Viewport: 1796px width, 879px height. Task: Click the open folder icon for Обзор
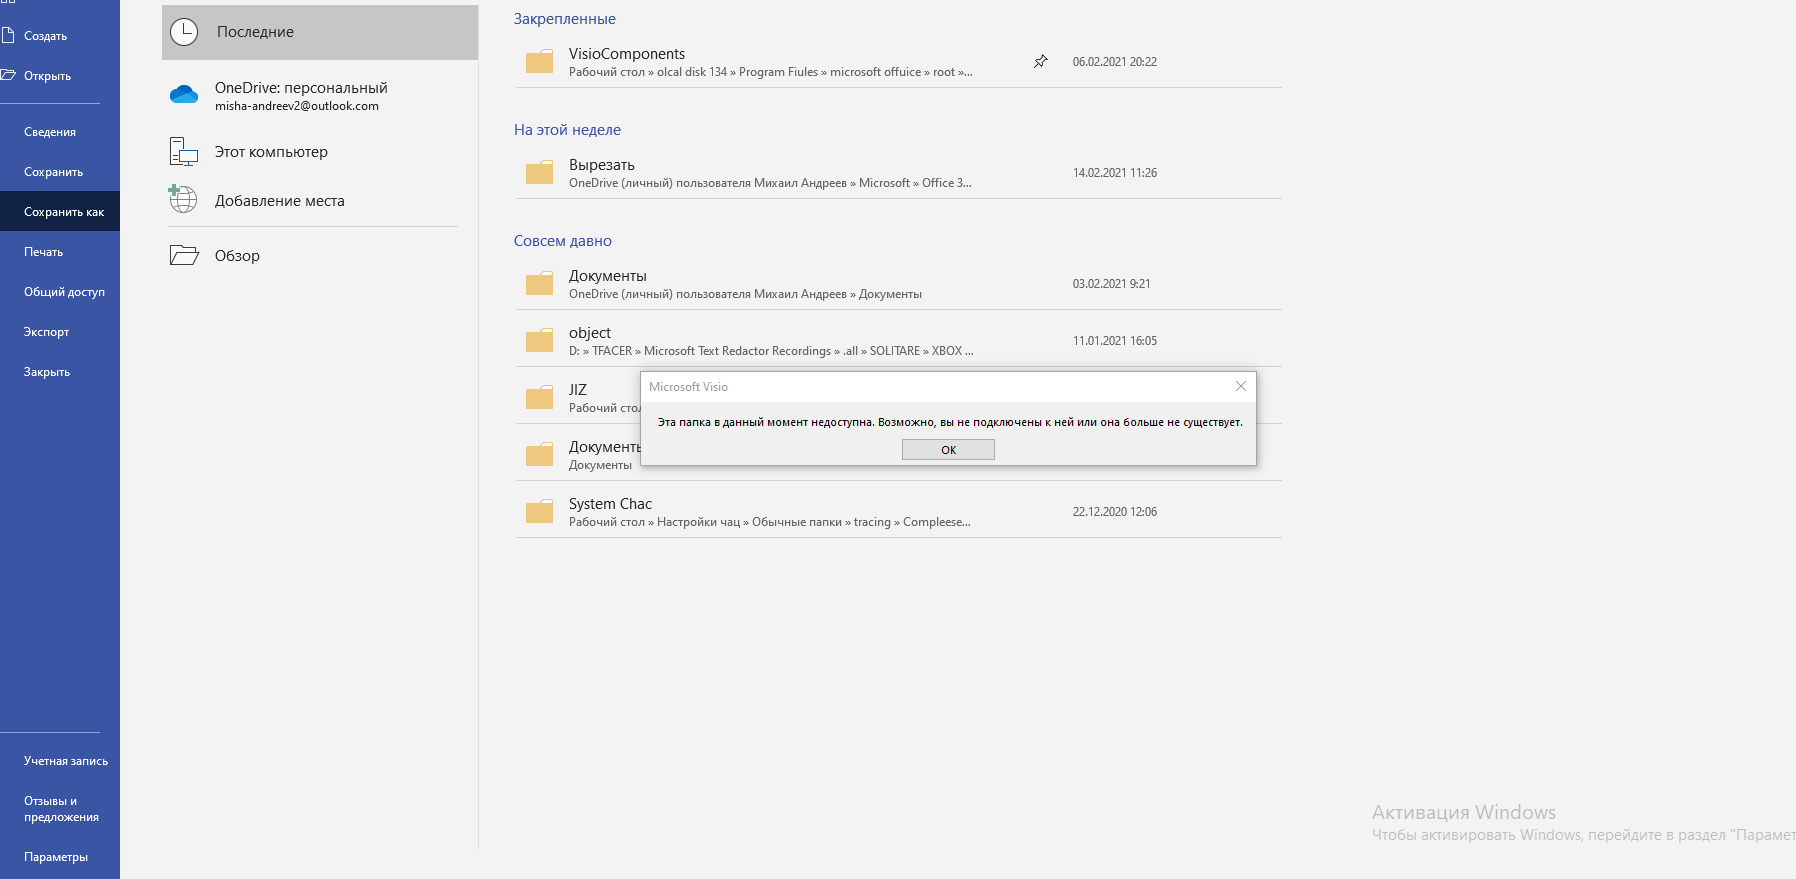[x=184, y=255]
